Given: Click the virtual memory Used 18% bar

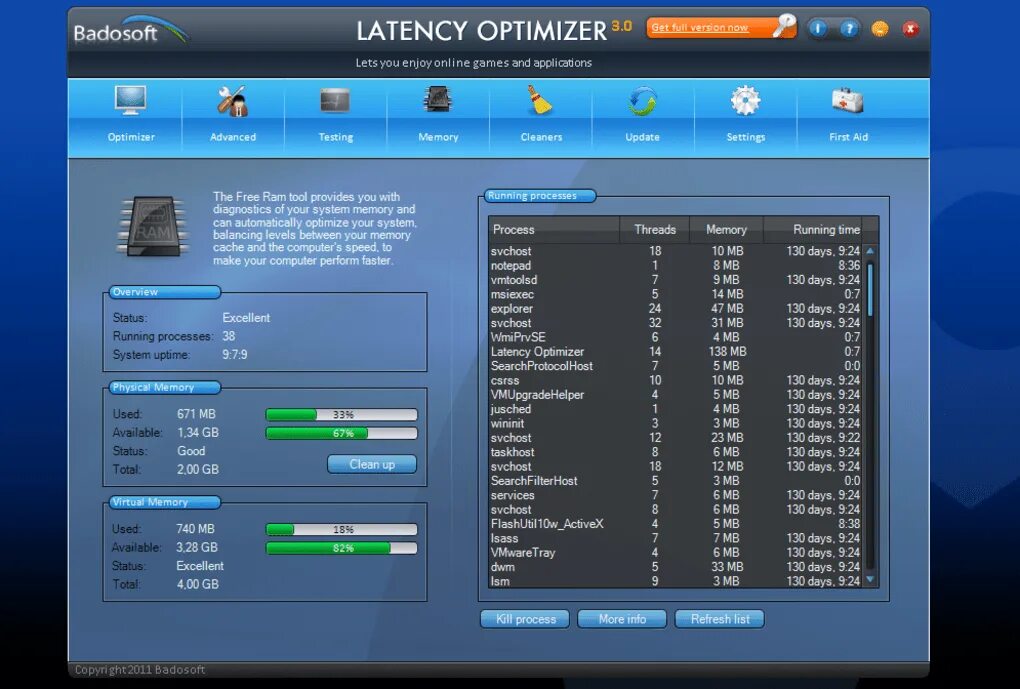Looking at the screenshot, I should (342, 530).
